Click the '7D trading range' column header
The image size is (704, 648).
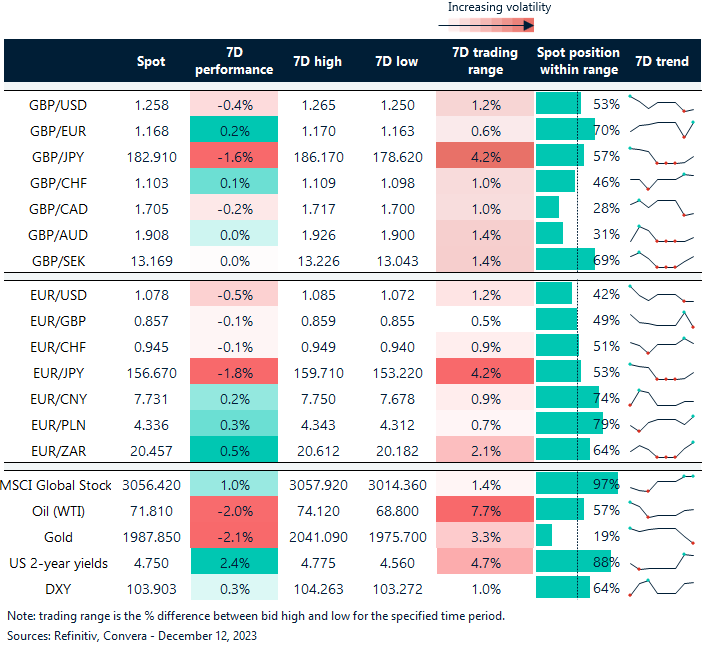click(x=485, y=61)
